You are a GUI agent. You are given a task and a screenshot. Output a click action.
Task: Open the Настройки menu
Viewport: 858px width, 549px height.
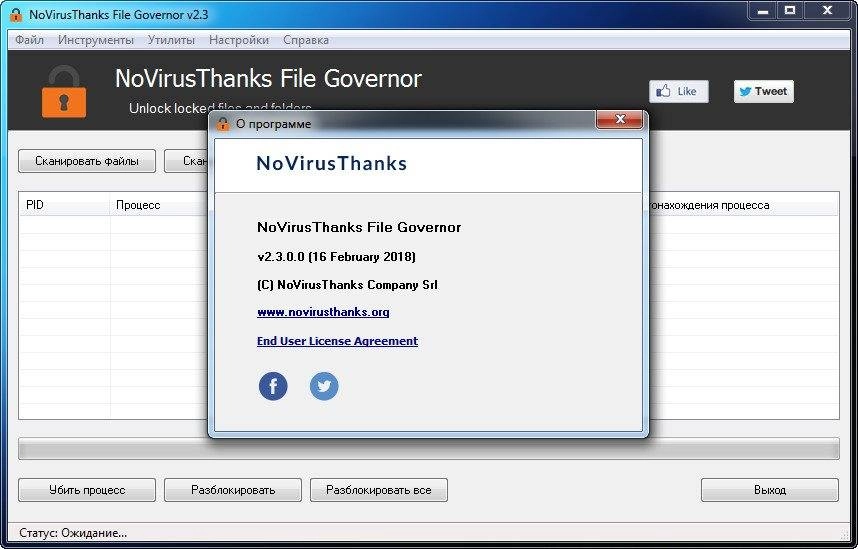(239, 40)
